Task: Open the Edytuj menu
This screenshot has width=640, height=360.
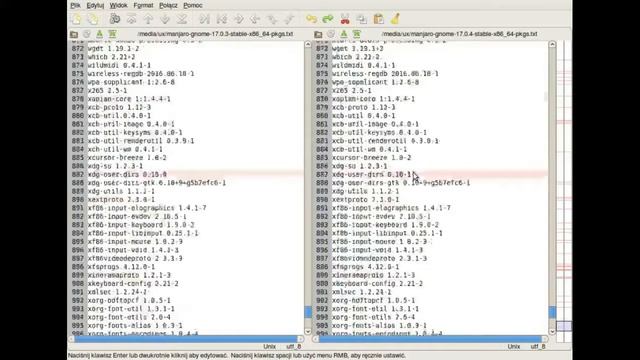Action: pos(95,5)
